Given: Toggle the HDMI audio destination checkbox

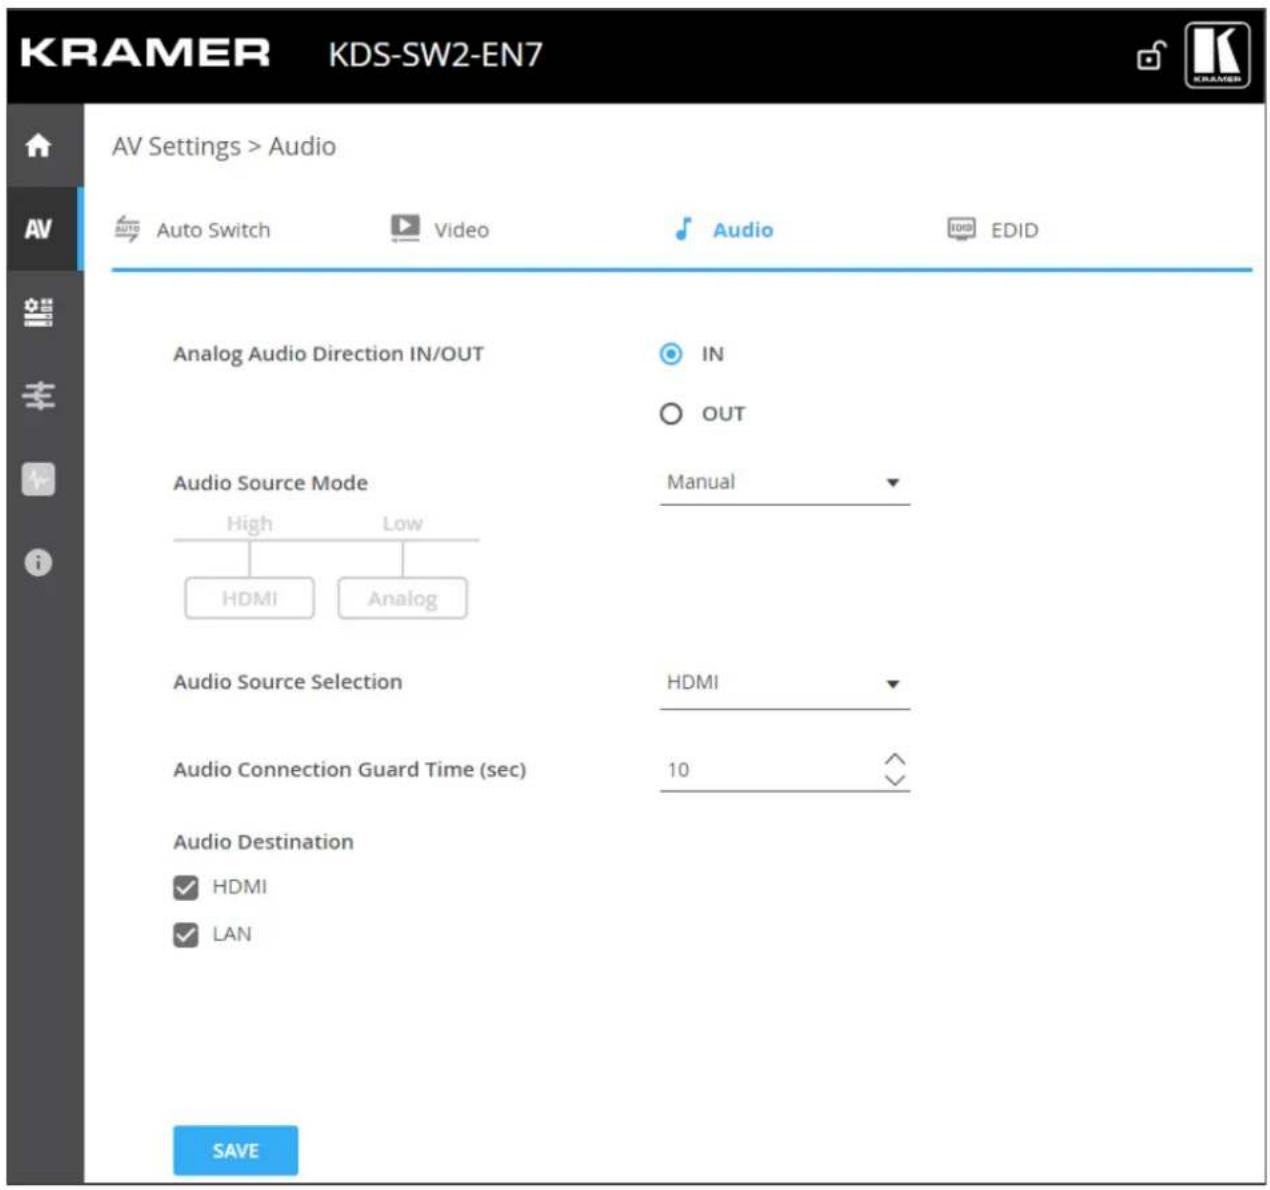Looking at the screenshot, I should [186, 887].
